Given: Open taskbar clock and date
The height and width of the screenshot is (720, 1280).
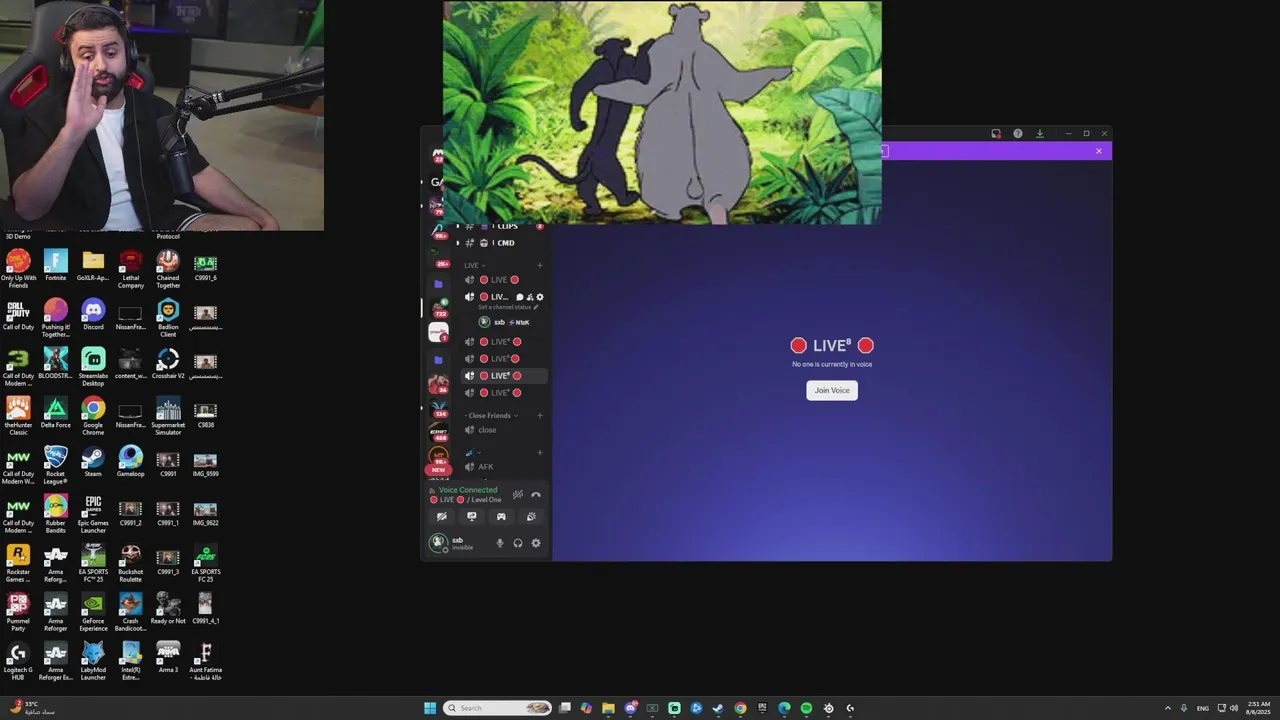Looking at the screenshot, I should 1258,708.
